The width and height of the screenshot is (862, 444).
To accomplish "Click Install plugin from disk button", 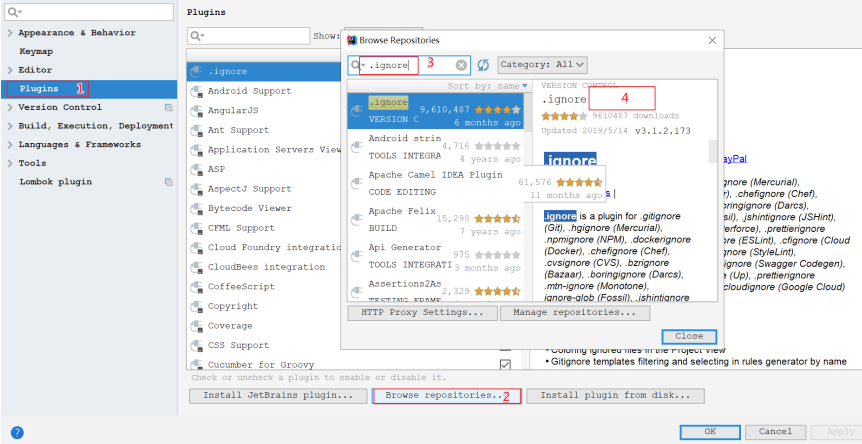I will pyautogui.click(x=615, y=396).
